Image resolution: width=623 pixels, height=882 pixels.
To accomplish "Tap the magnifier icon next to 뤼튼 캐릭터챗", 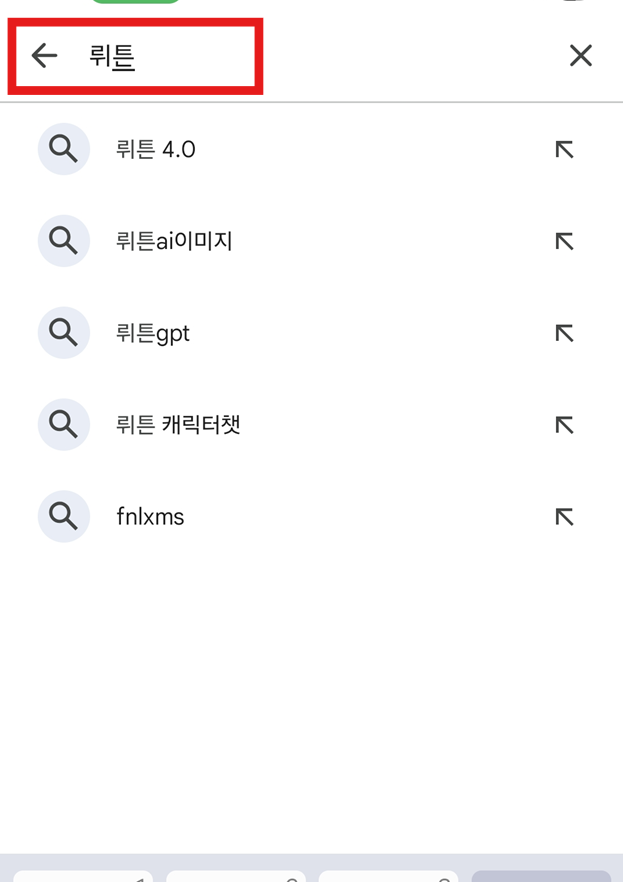I will click(x=63, y=424).
